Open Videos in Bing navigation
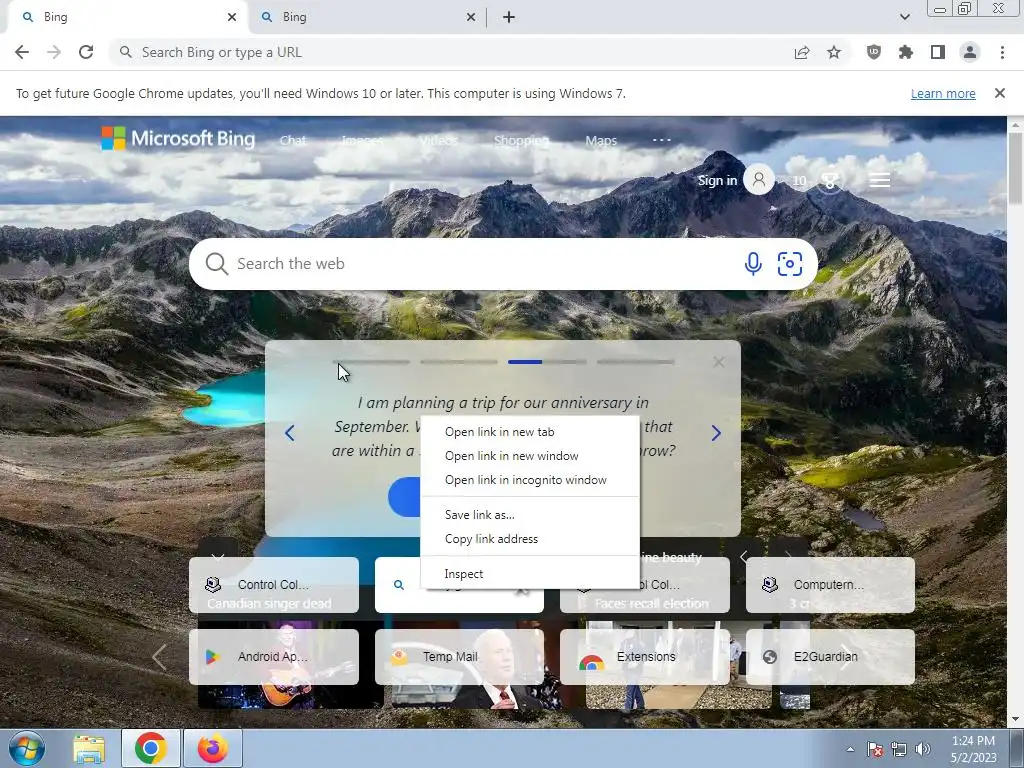Screen dimensions: 1024x768 coord(438,140)
